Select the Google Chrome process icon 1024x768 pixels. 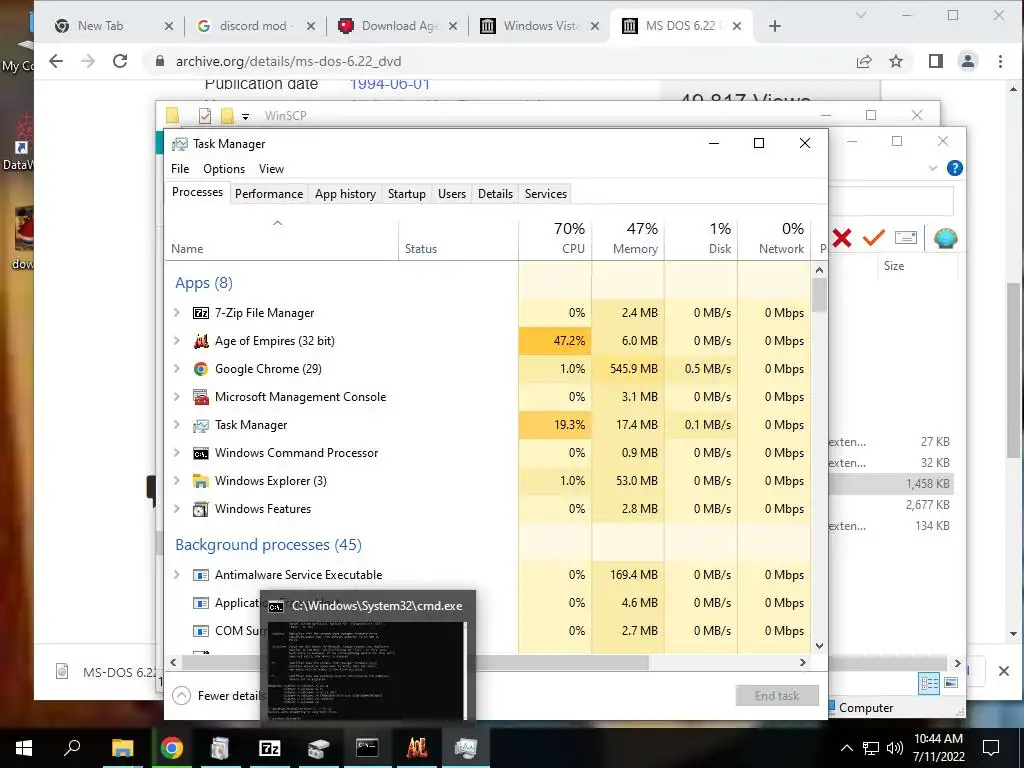click(200, 369)
